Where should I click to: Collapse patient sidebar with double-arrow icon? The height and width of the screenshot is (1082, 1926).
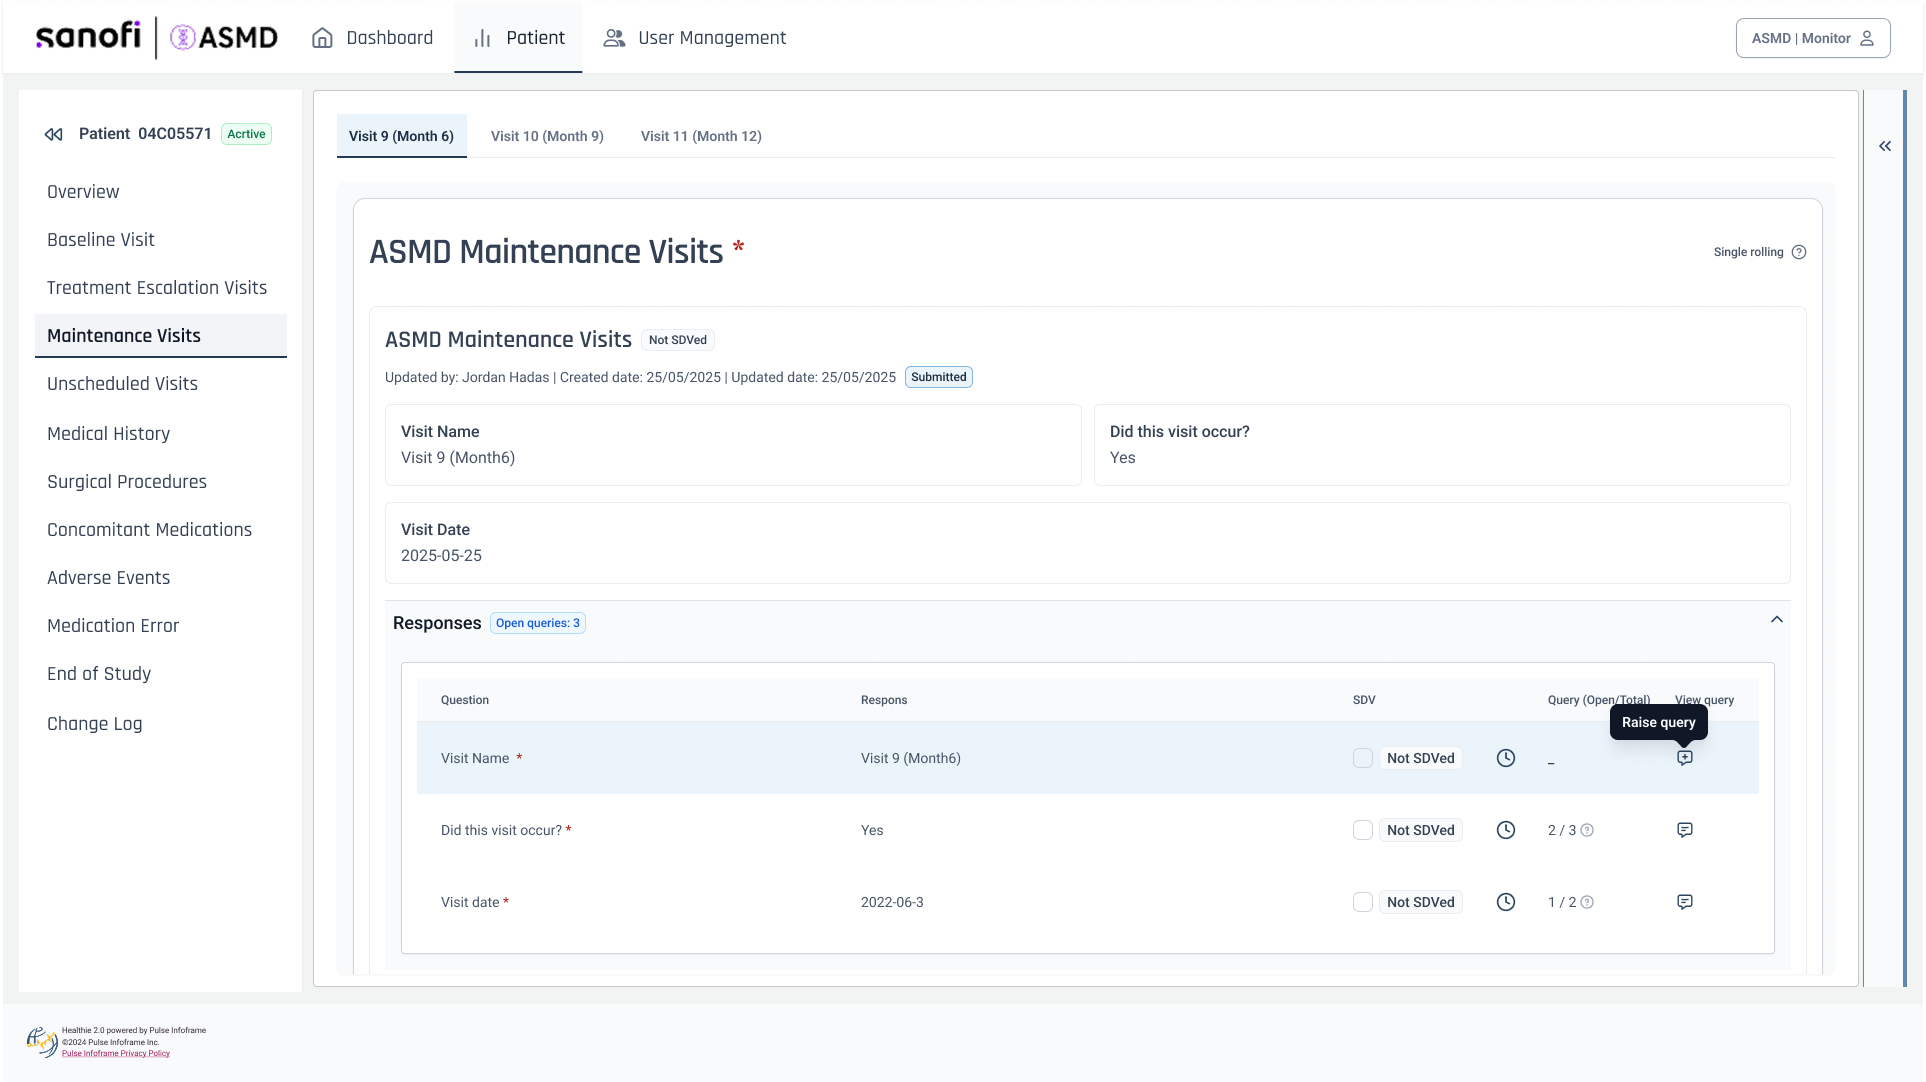[x=54, y=134]
